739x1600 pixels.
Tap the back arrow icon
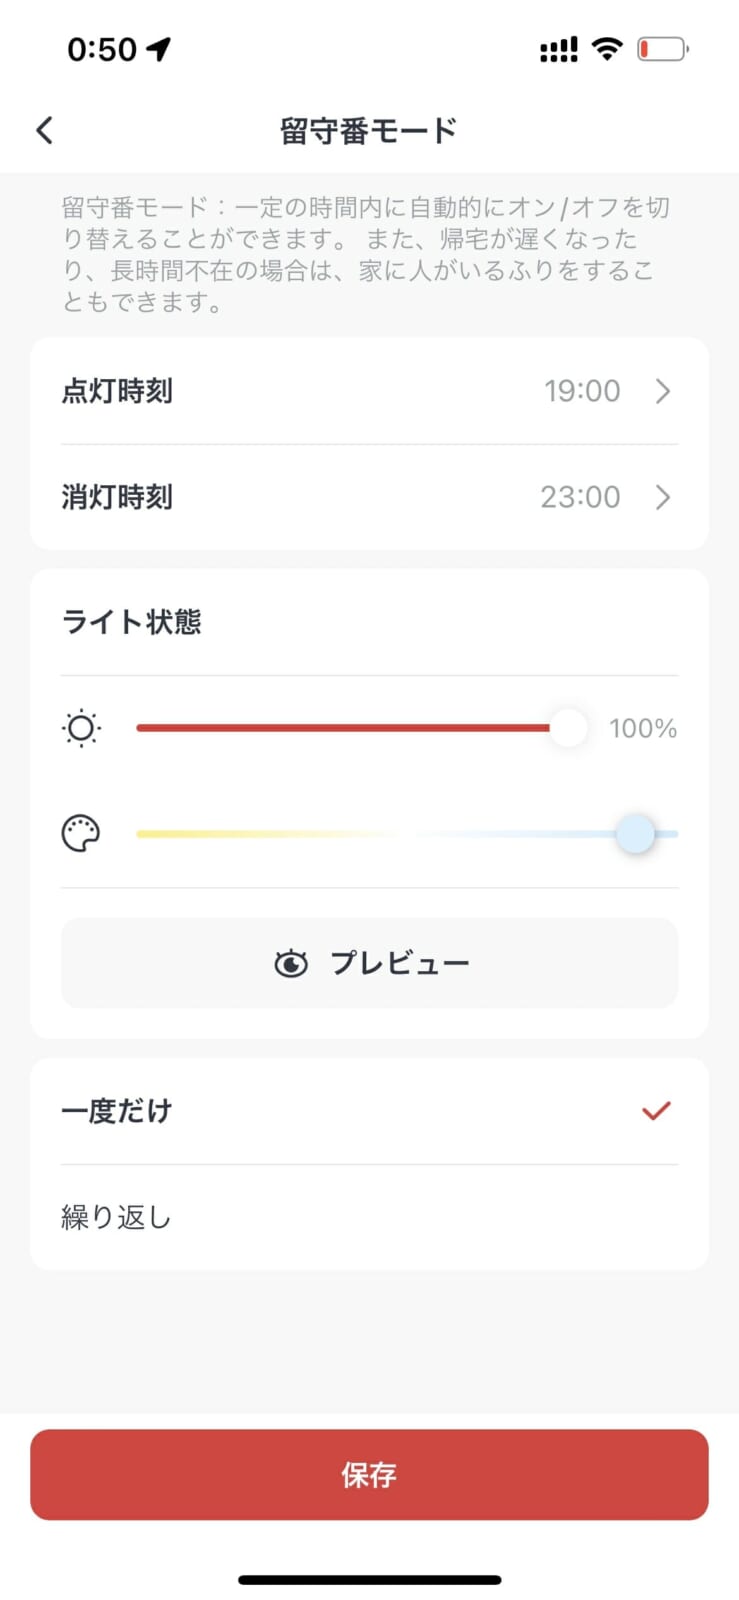tap(44, 130)
